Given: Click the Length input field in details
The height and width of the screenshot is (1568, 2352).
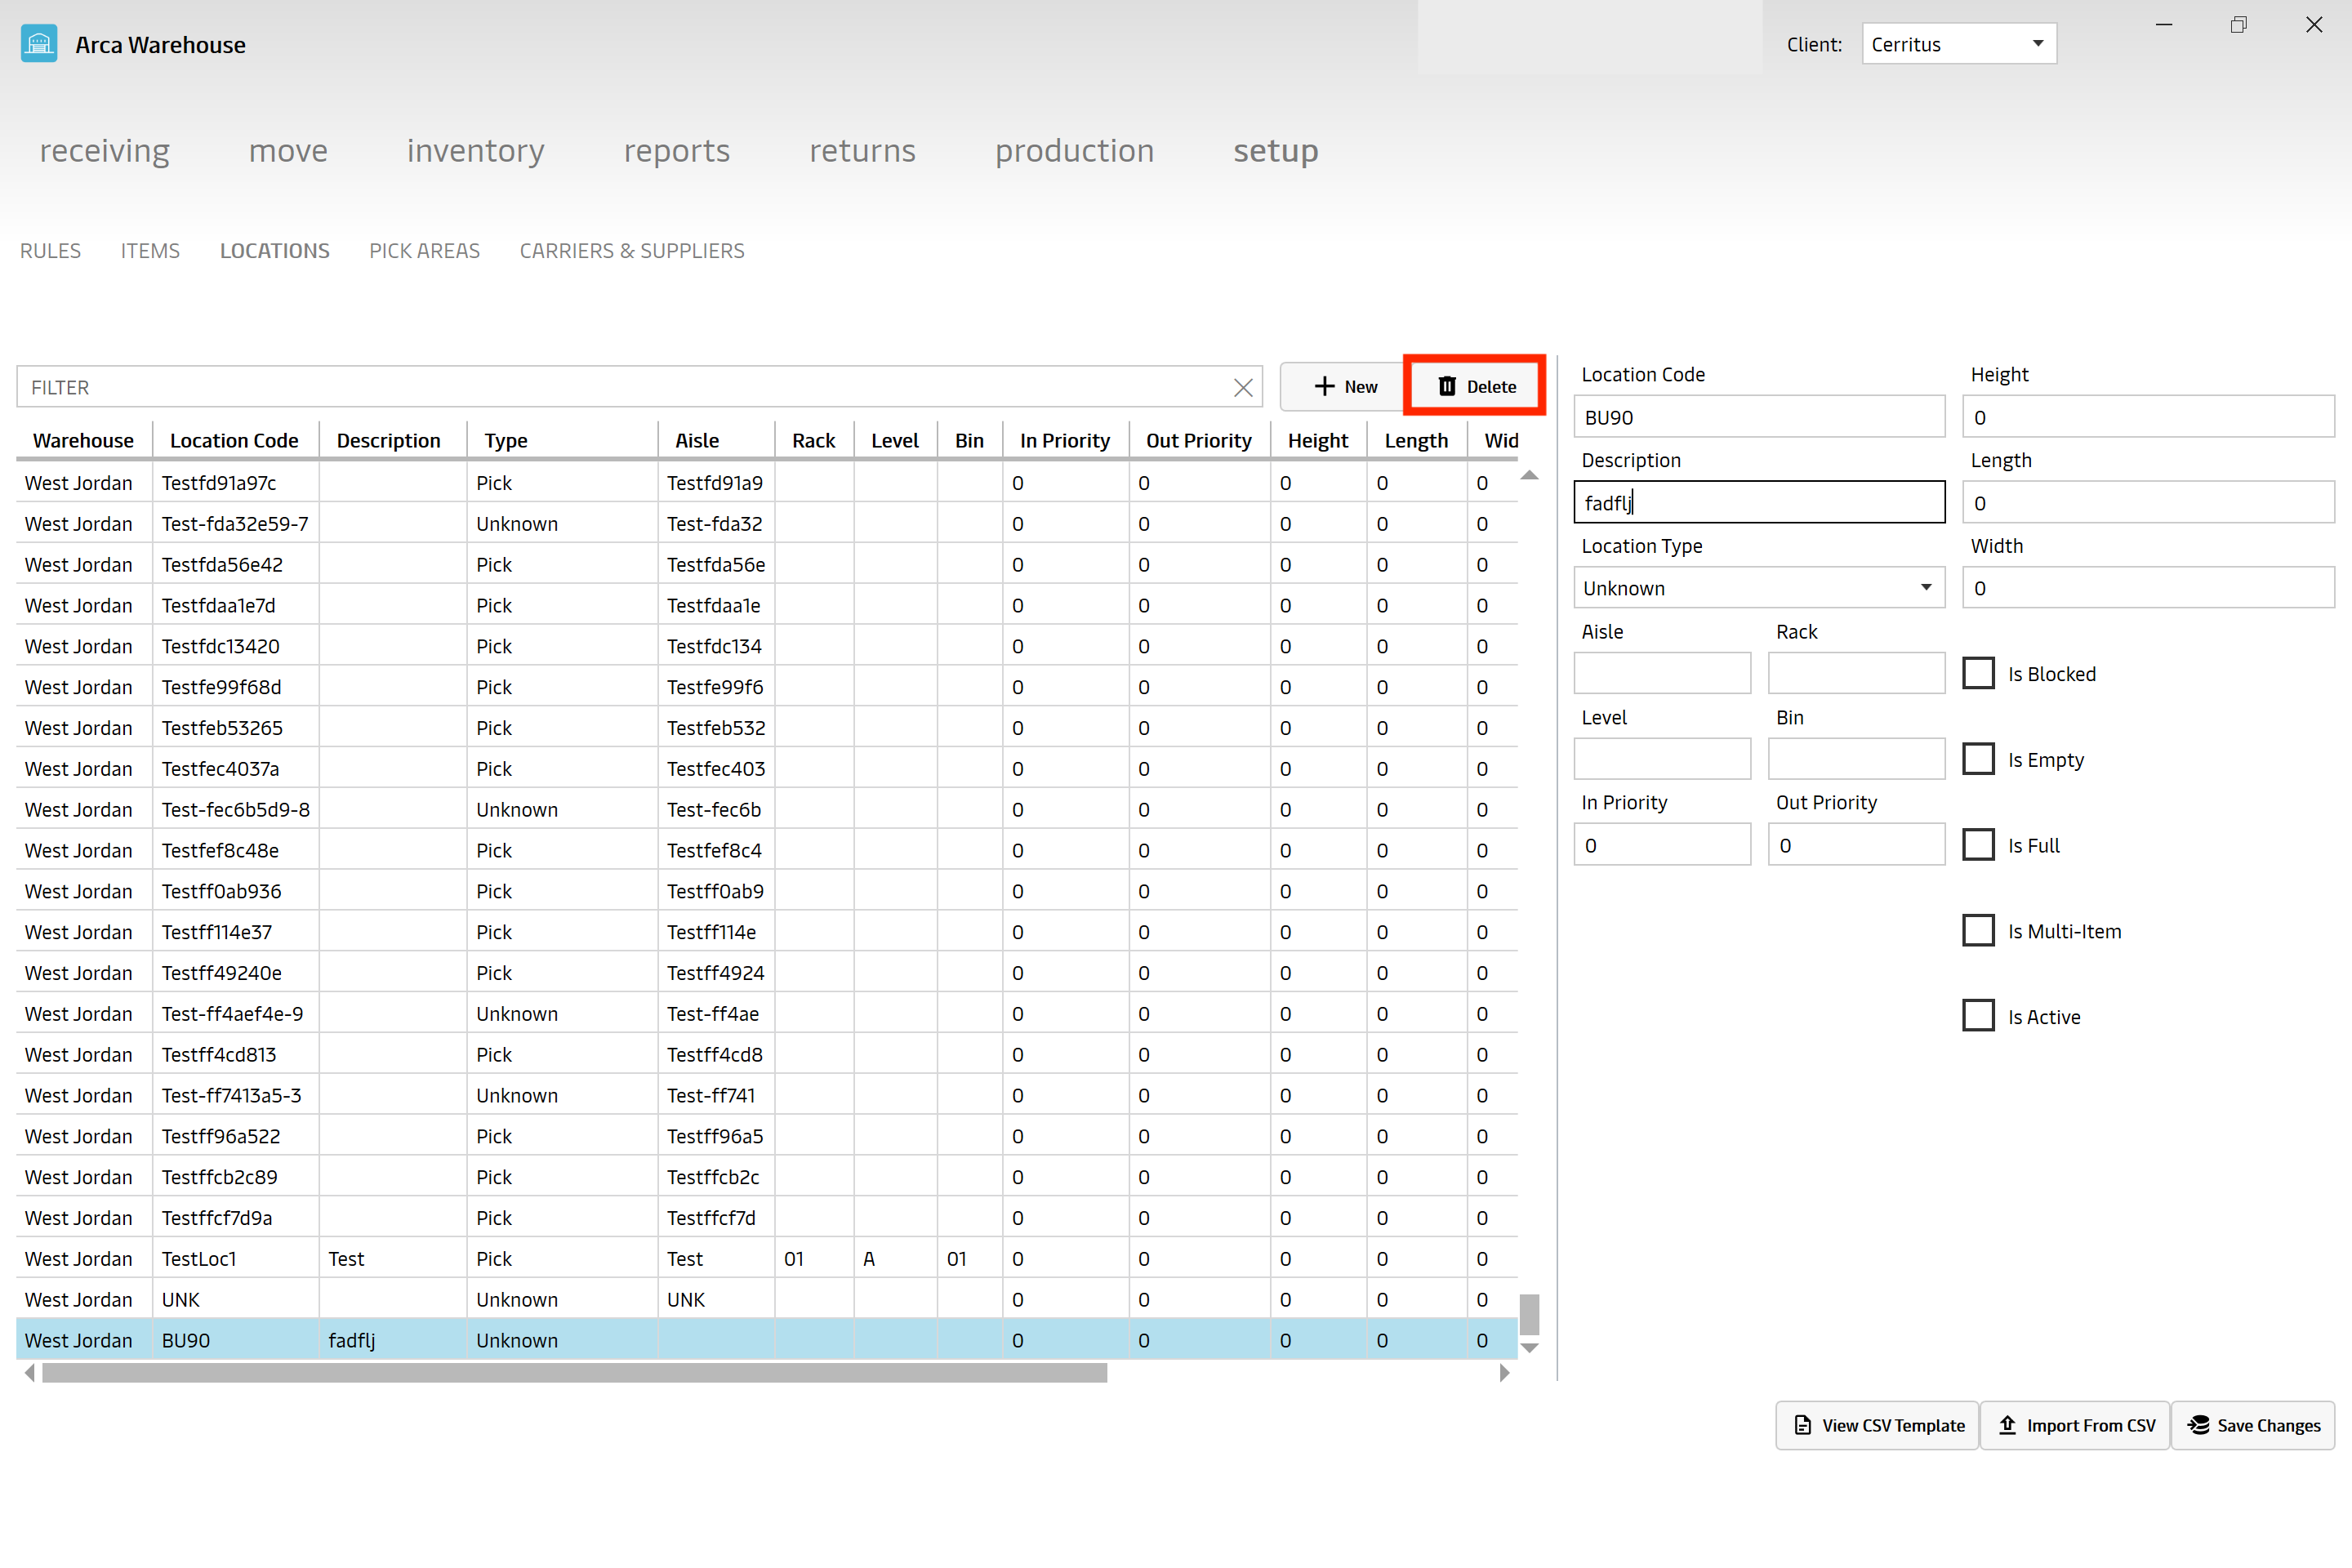Looking at the screenshot, I should point(2148,502).
